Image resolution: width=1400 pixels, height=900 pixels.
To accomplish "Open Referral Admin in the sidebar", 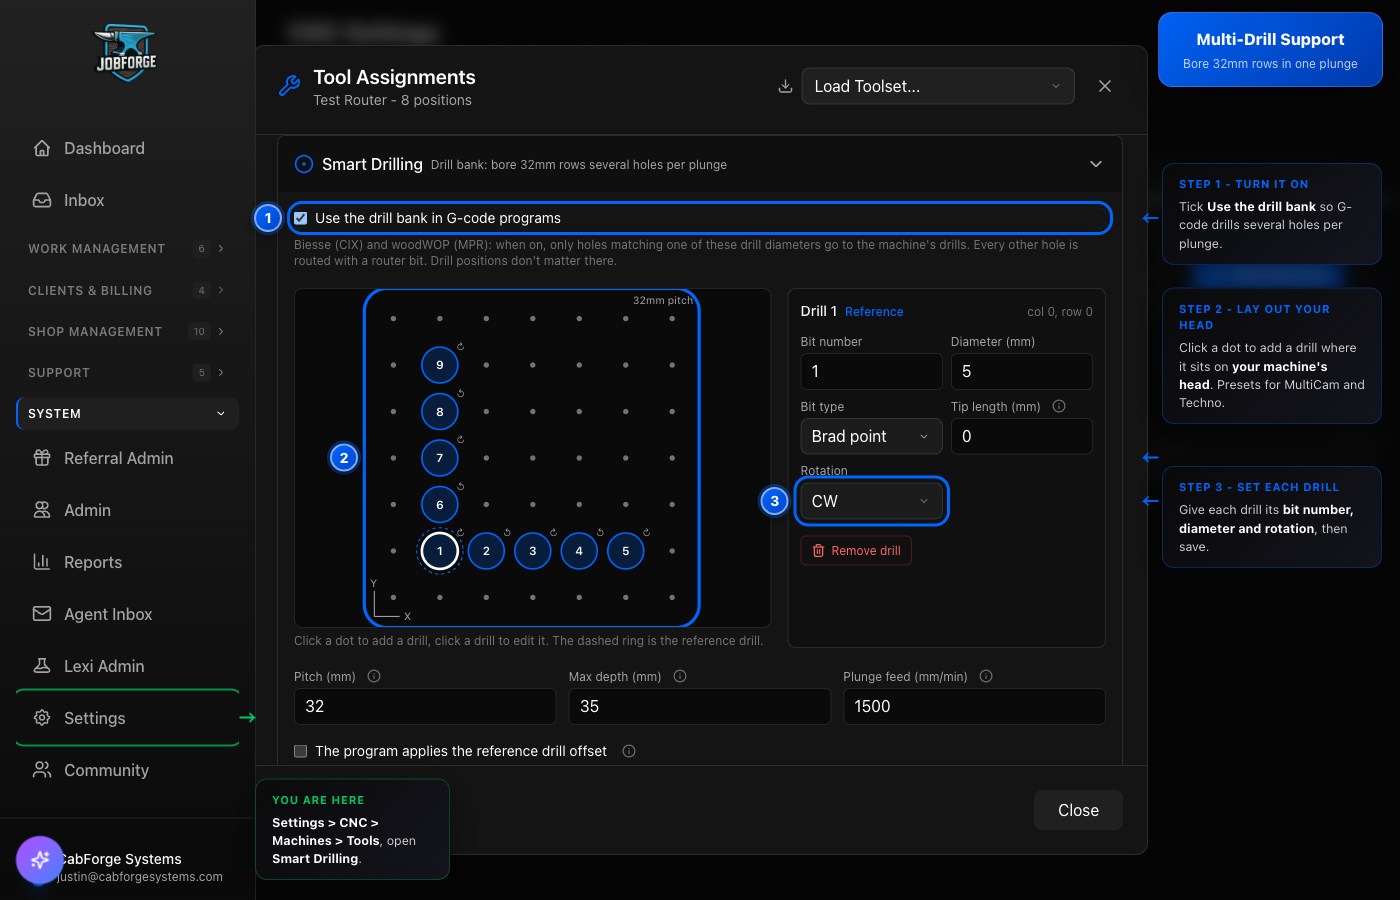I will (x=127, y=458).
